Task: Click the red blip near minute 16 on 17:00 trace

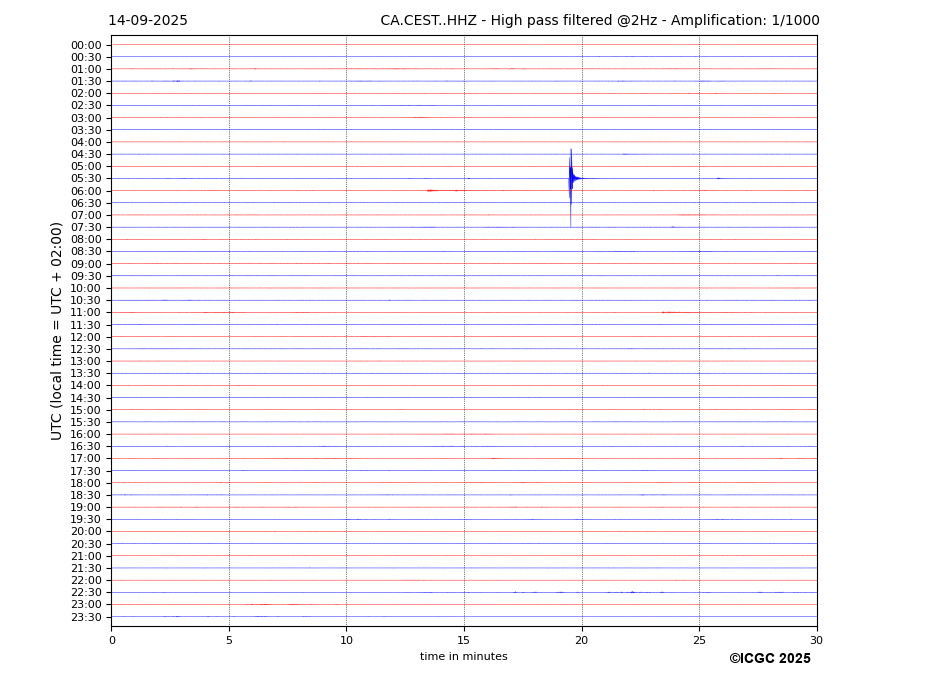Action: [x=495, y=458]
